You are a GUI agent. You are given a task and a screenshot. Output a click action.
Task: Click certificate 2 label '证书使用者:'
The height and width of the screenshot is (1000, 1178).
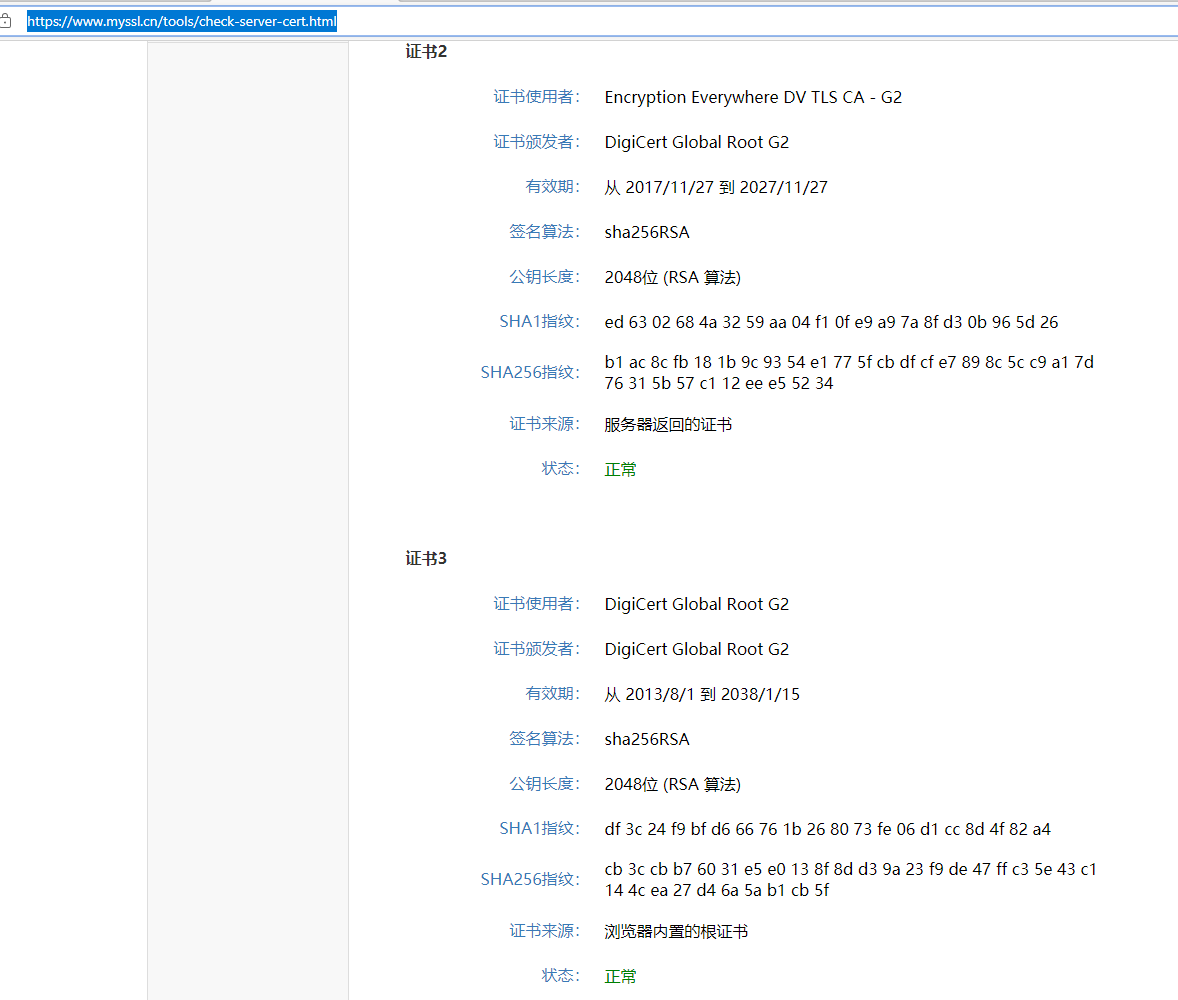[x=536, y=97]
